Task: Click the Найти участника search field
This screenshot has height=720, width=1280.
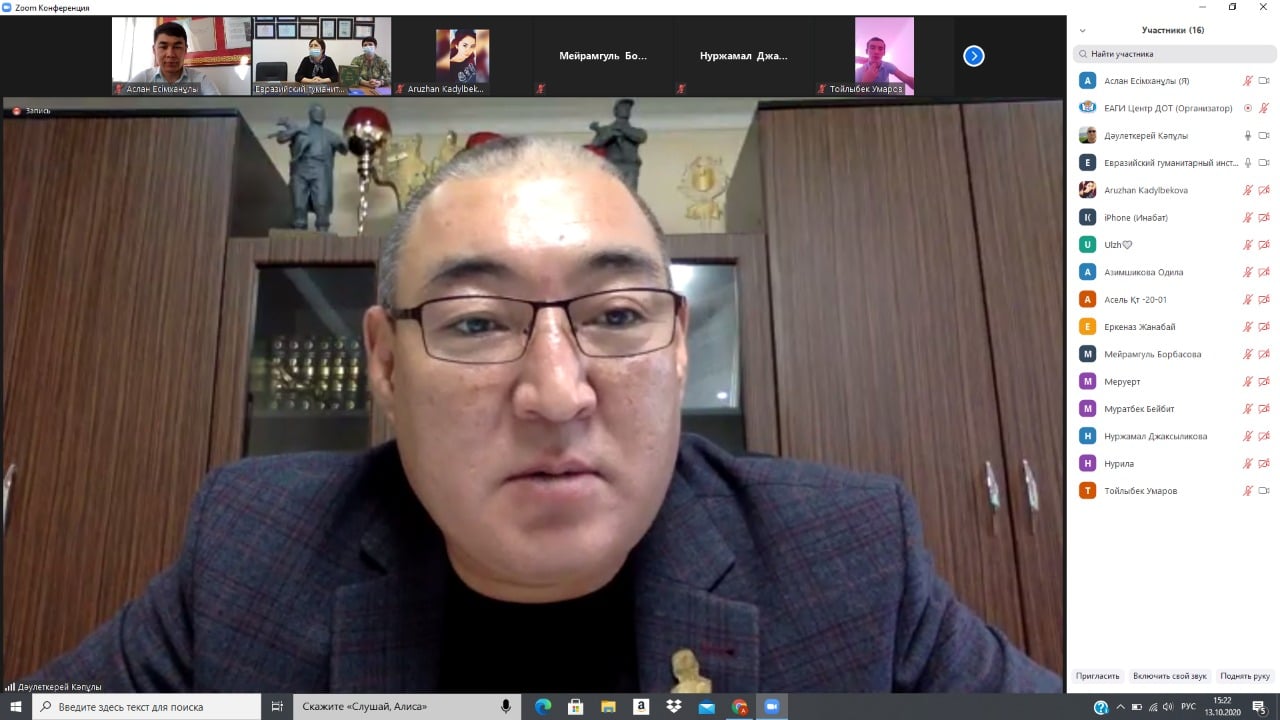Action: [x=1172, y=54]
